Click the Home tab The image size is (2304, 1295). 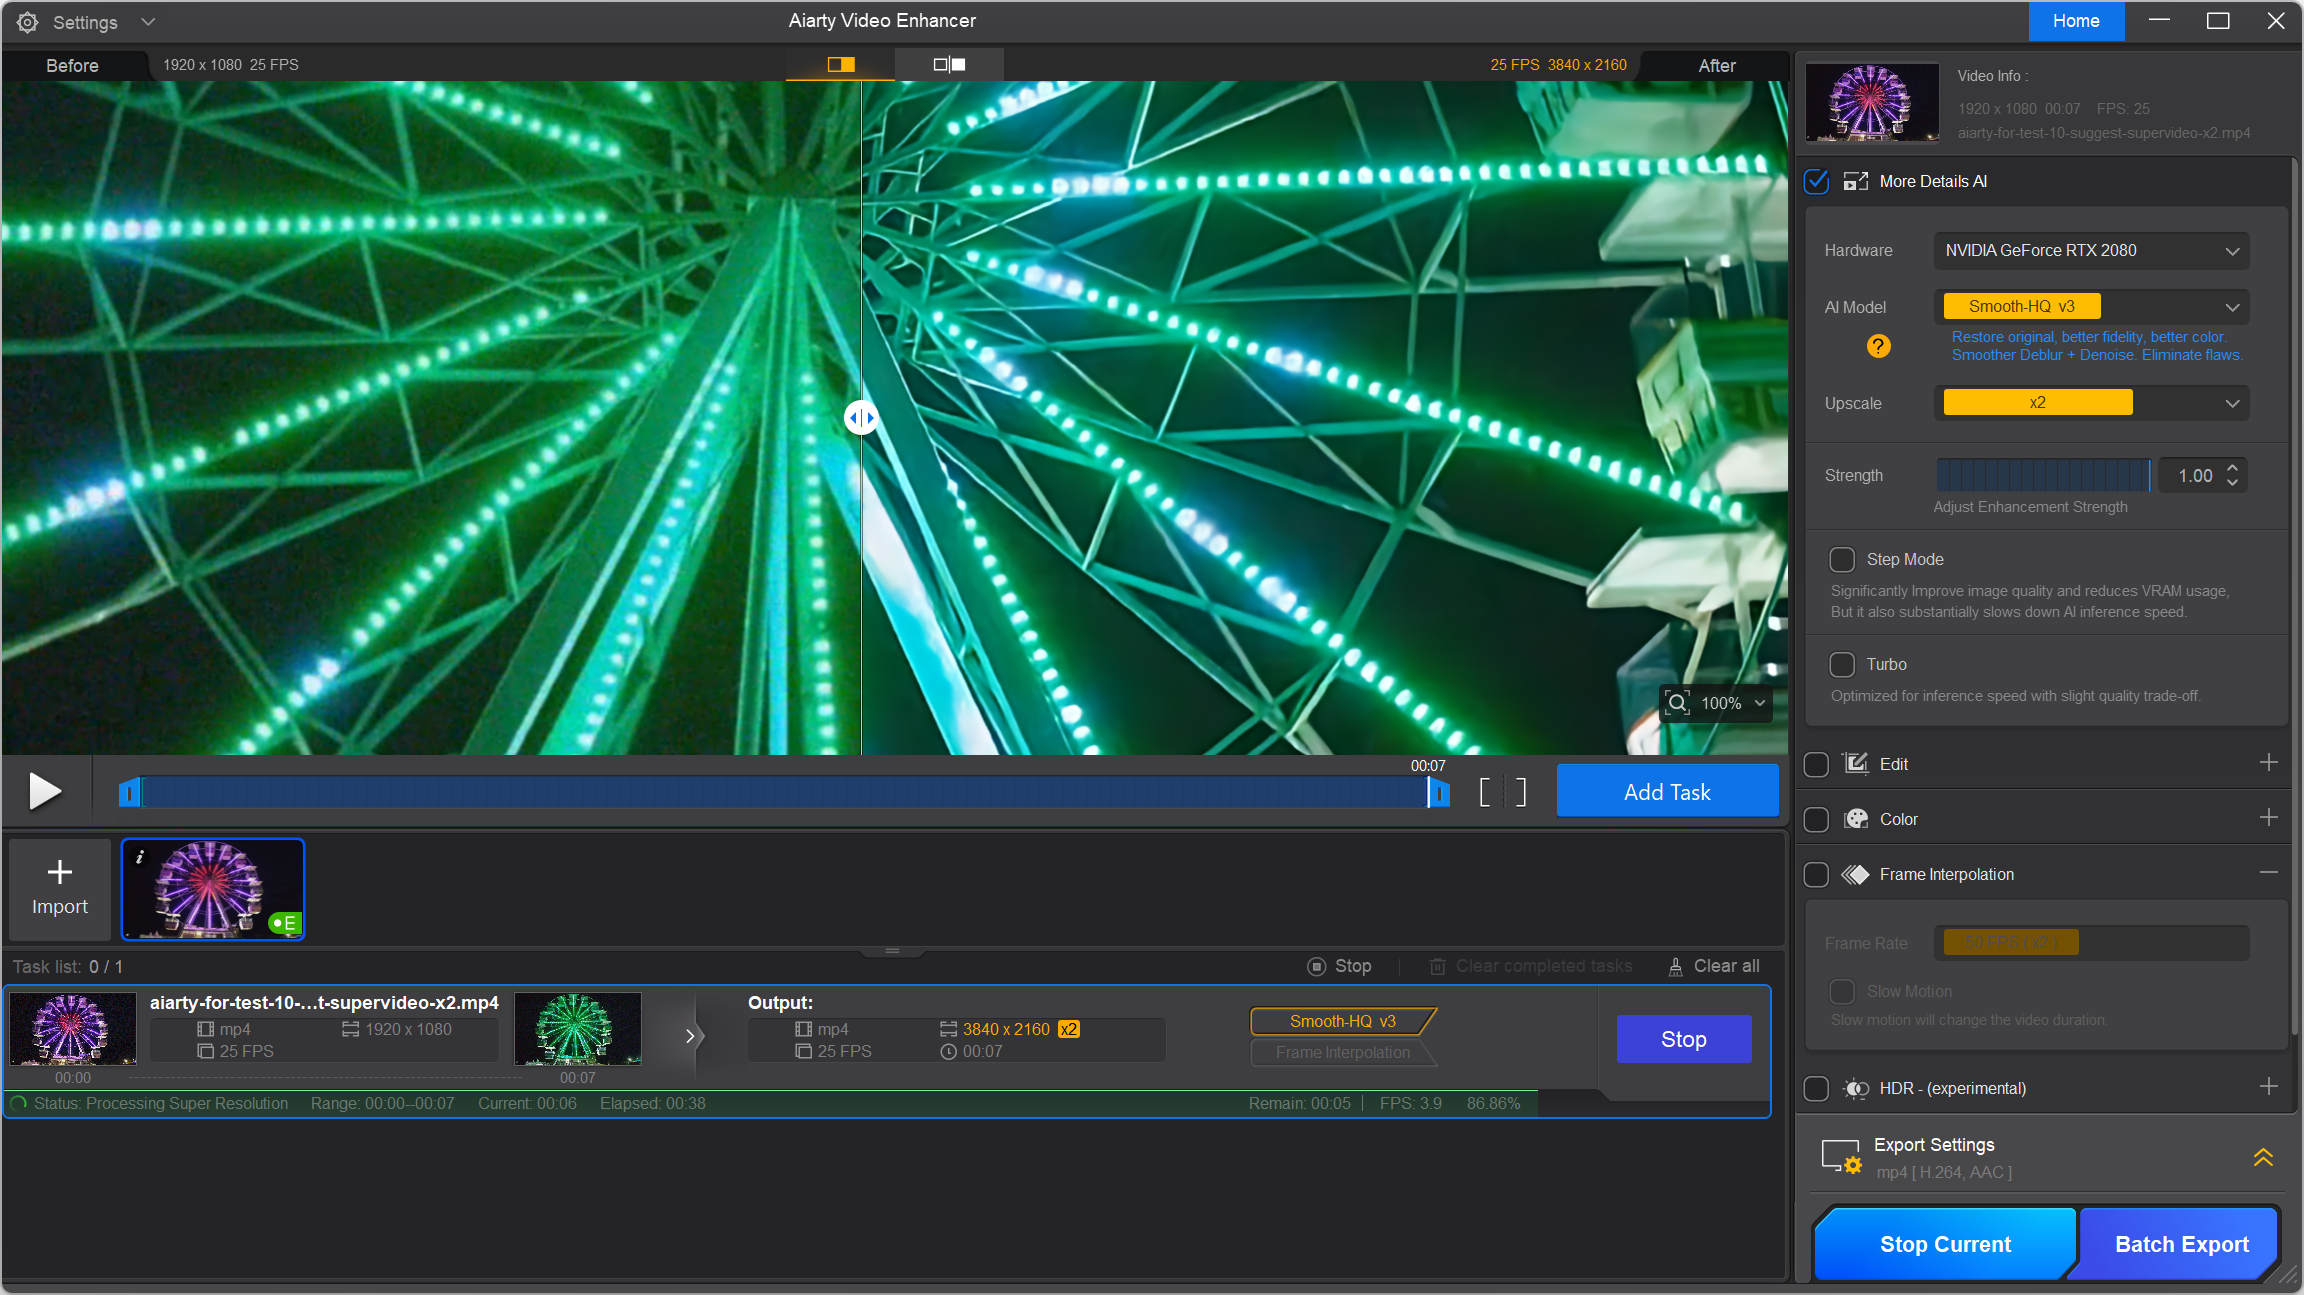pos(2076,21)
